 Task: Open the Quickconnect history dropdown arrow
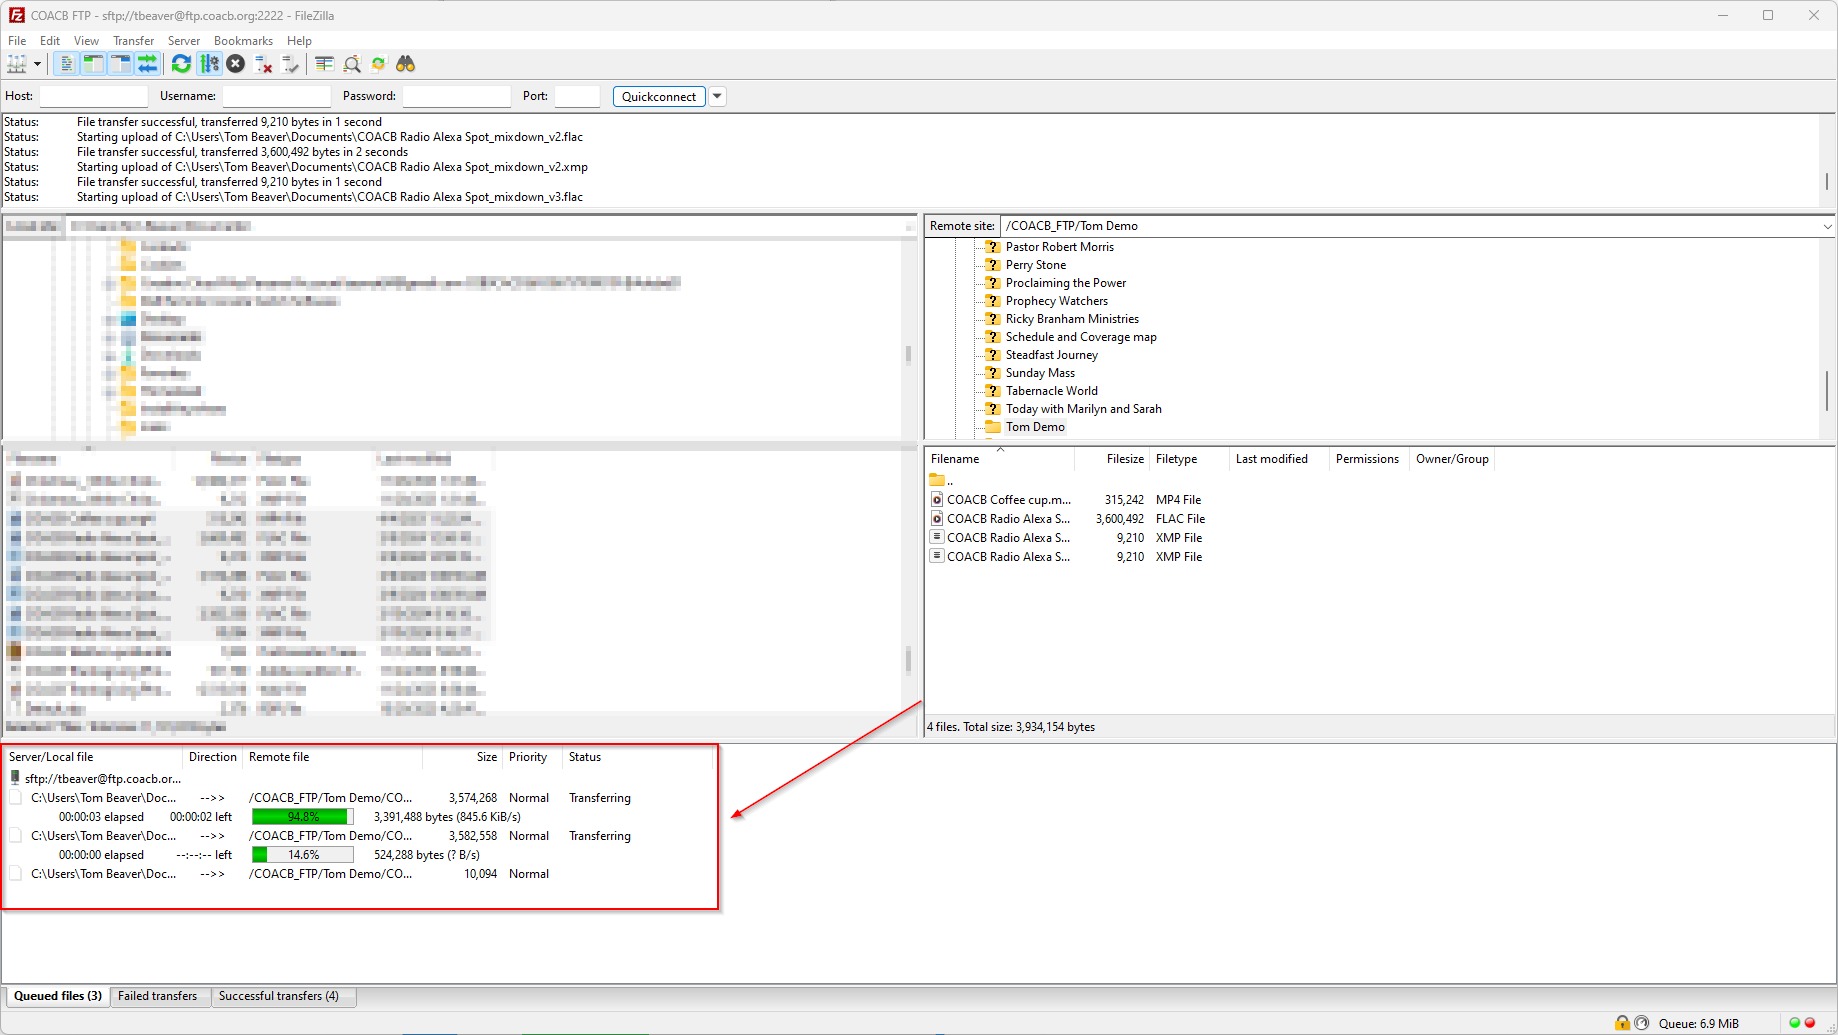click(x=717, y=97)
